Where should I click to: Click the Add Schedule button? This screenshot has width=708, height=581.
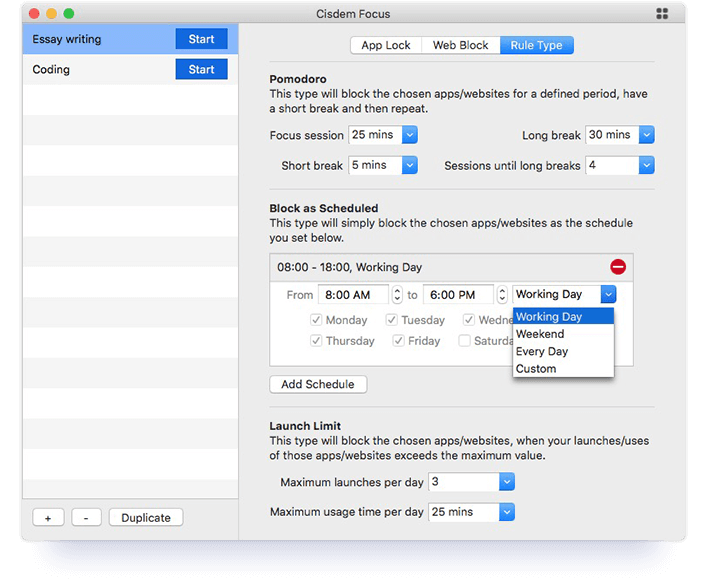318,384
